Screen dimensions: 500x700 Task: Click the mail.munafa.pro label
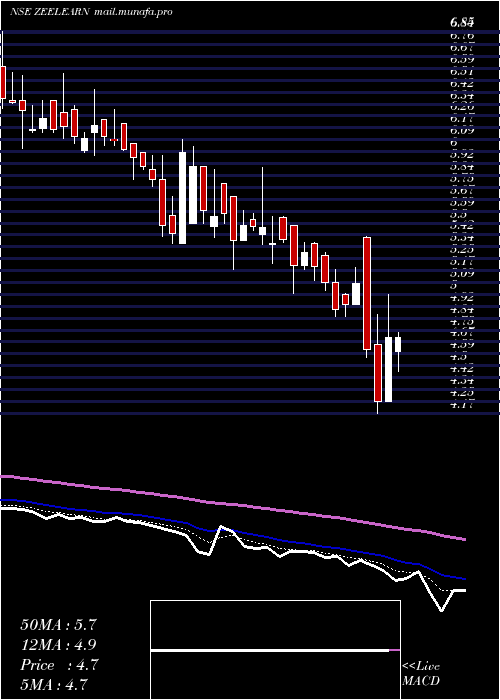(x=133, y=12)
